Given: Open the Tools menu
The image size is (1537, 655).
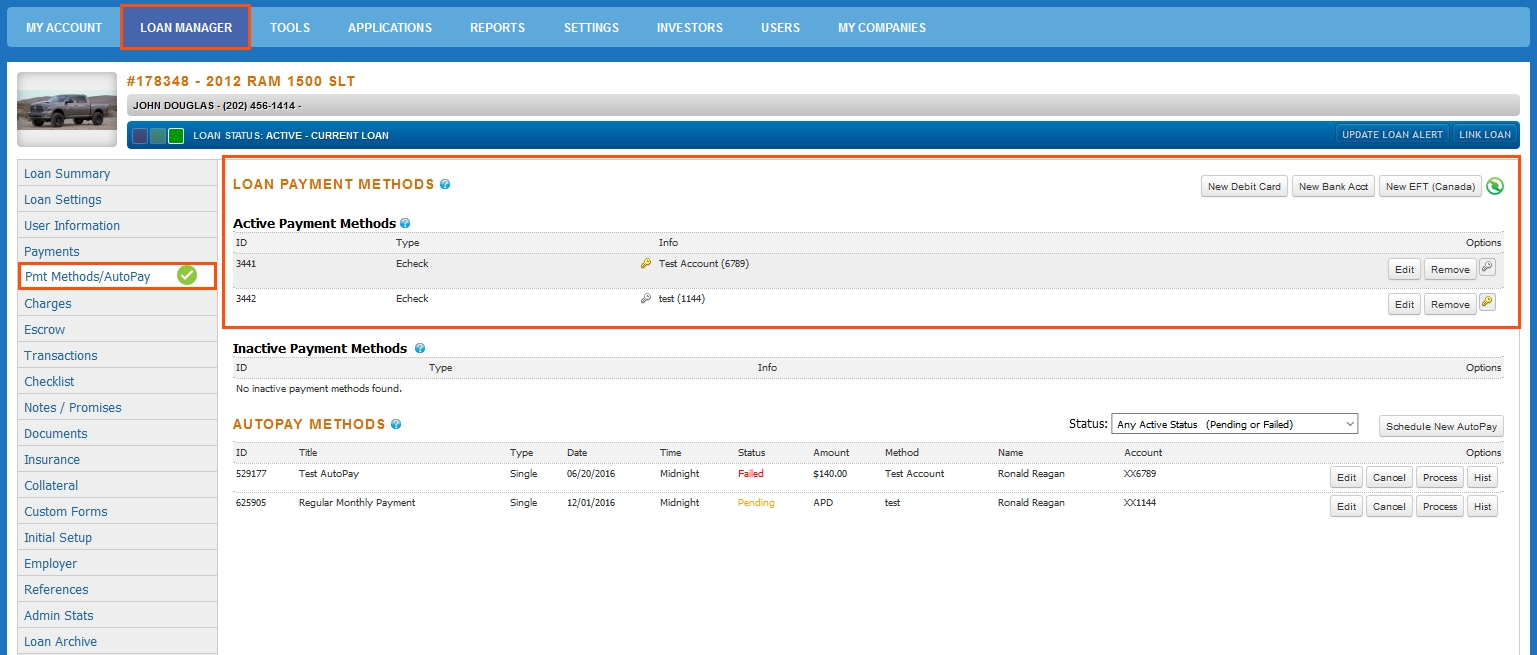Looking at the screenshot, I should point(290,28).
